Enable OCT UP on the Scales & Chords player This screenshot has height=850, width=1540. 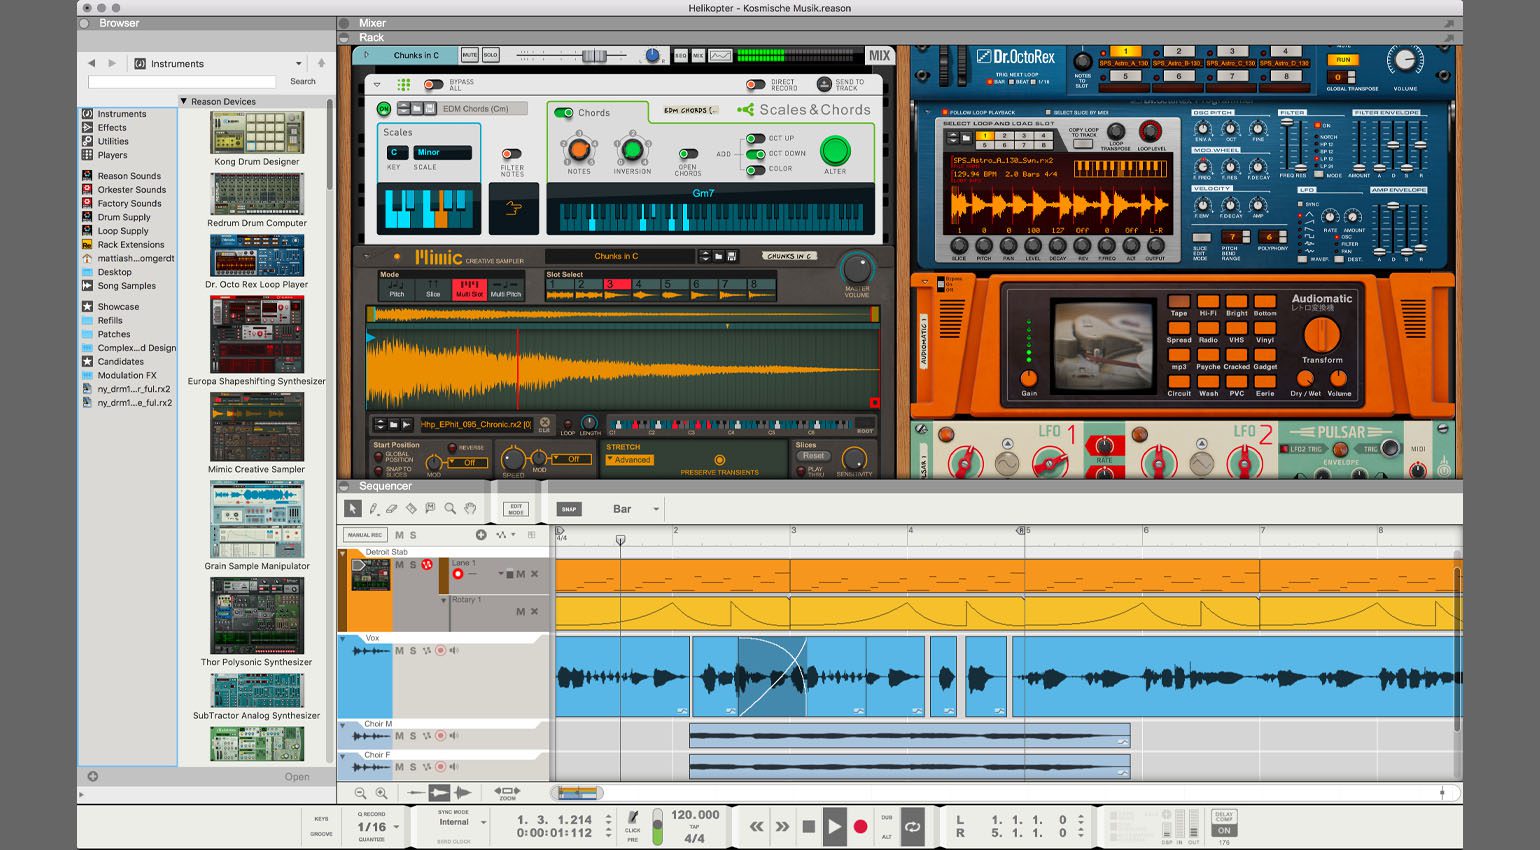click(756, 139)
